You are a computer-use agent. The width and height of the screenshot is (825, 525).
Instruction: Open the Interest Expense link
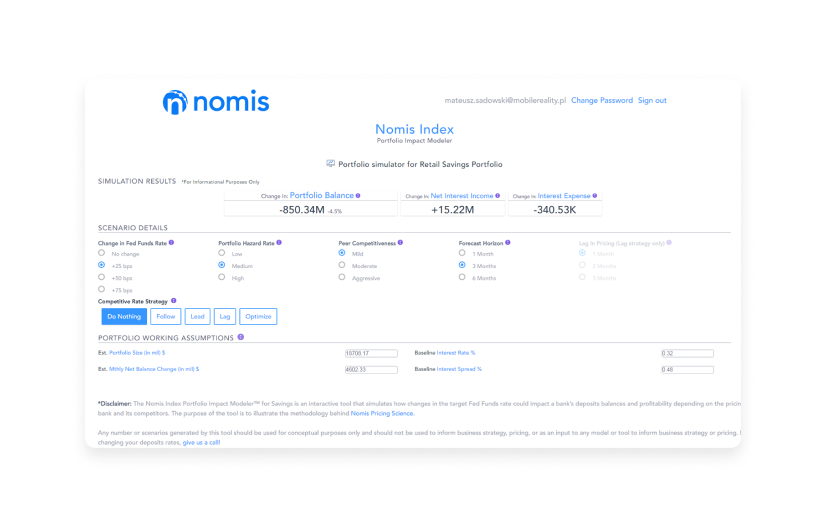point(564,196)
